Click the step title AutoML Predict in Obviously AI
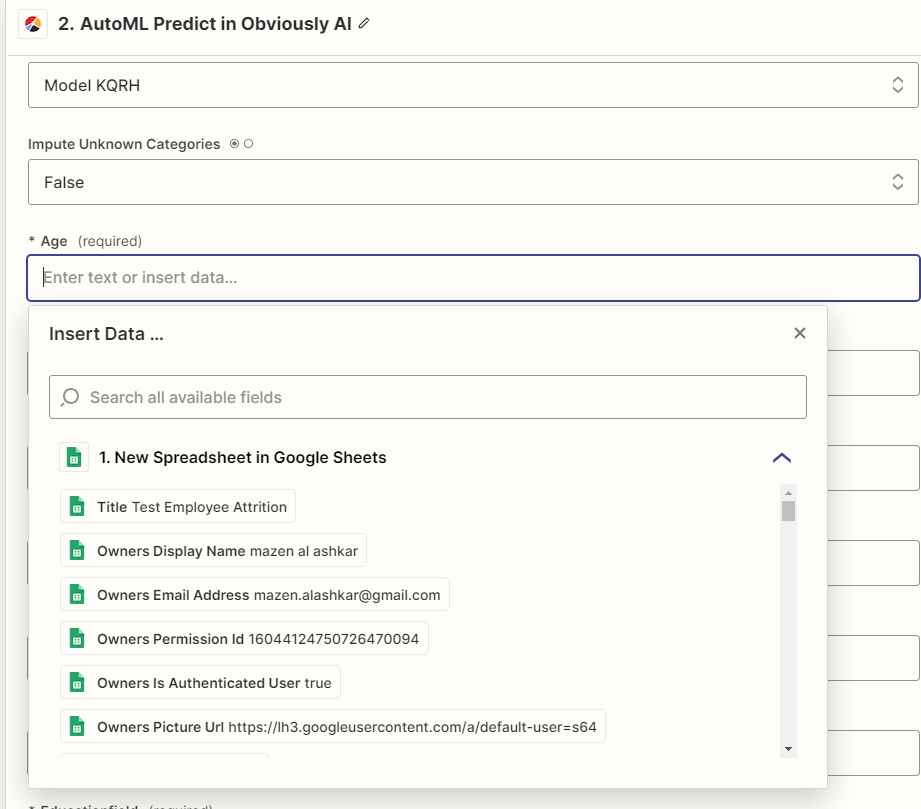Screen dimensions: 921x809 [x=204, y=24]
